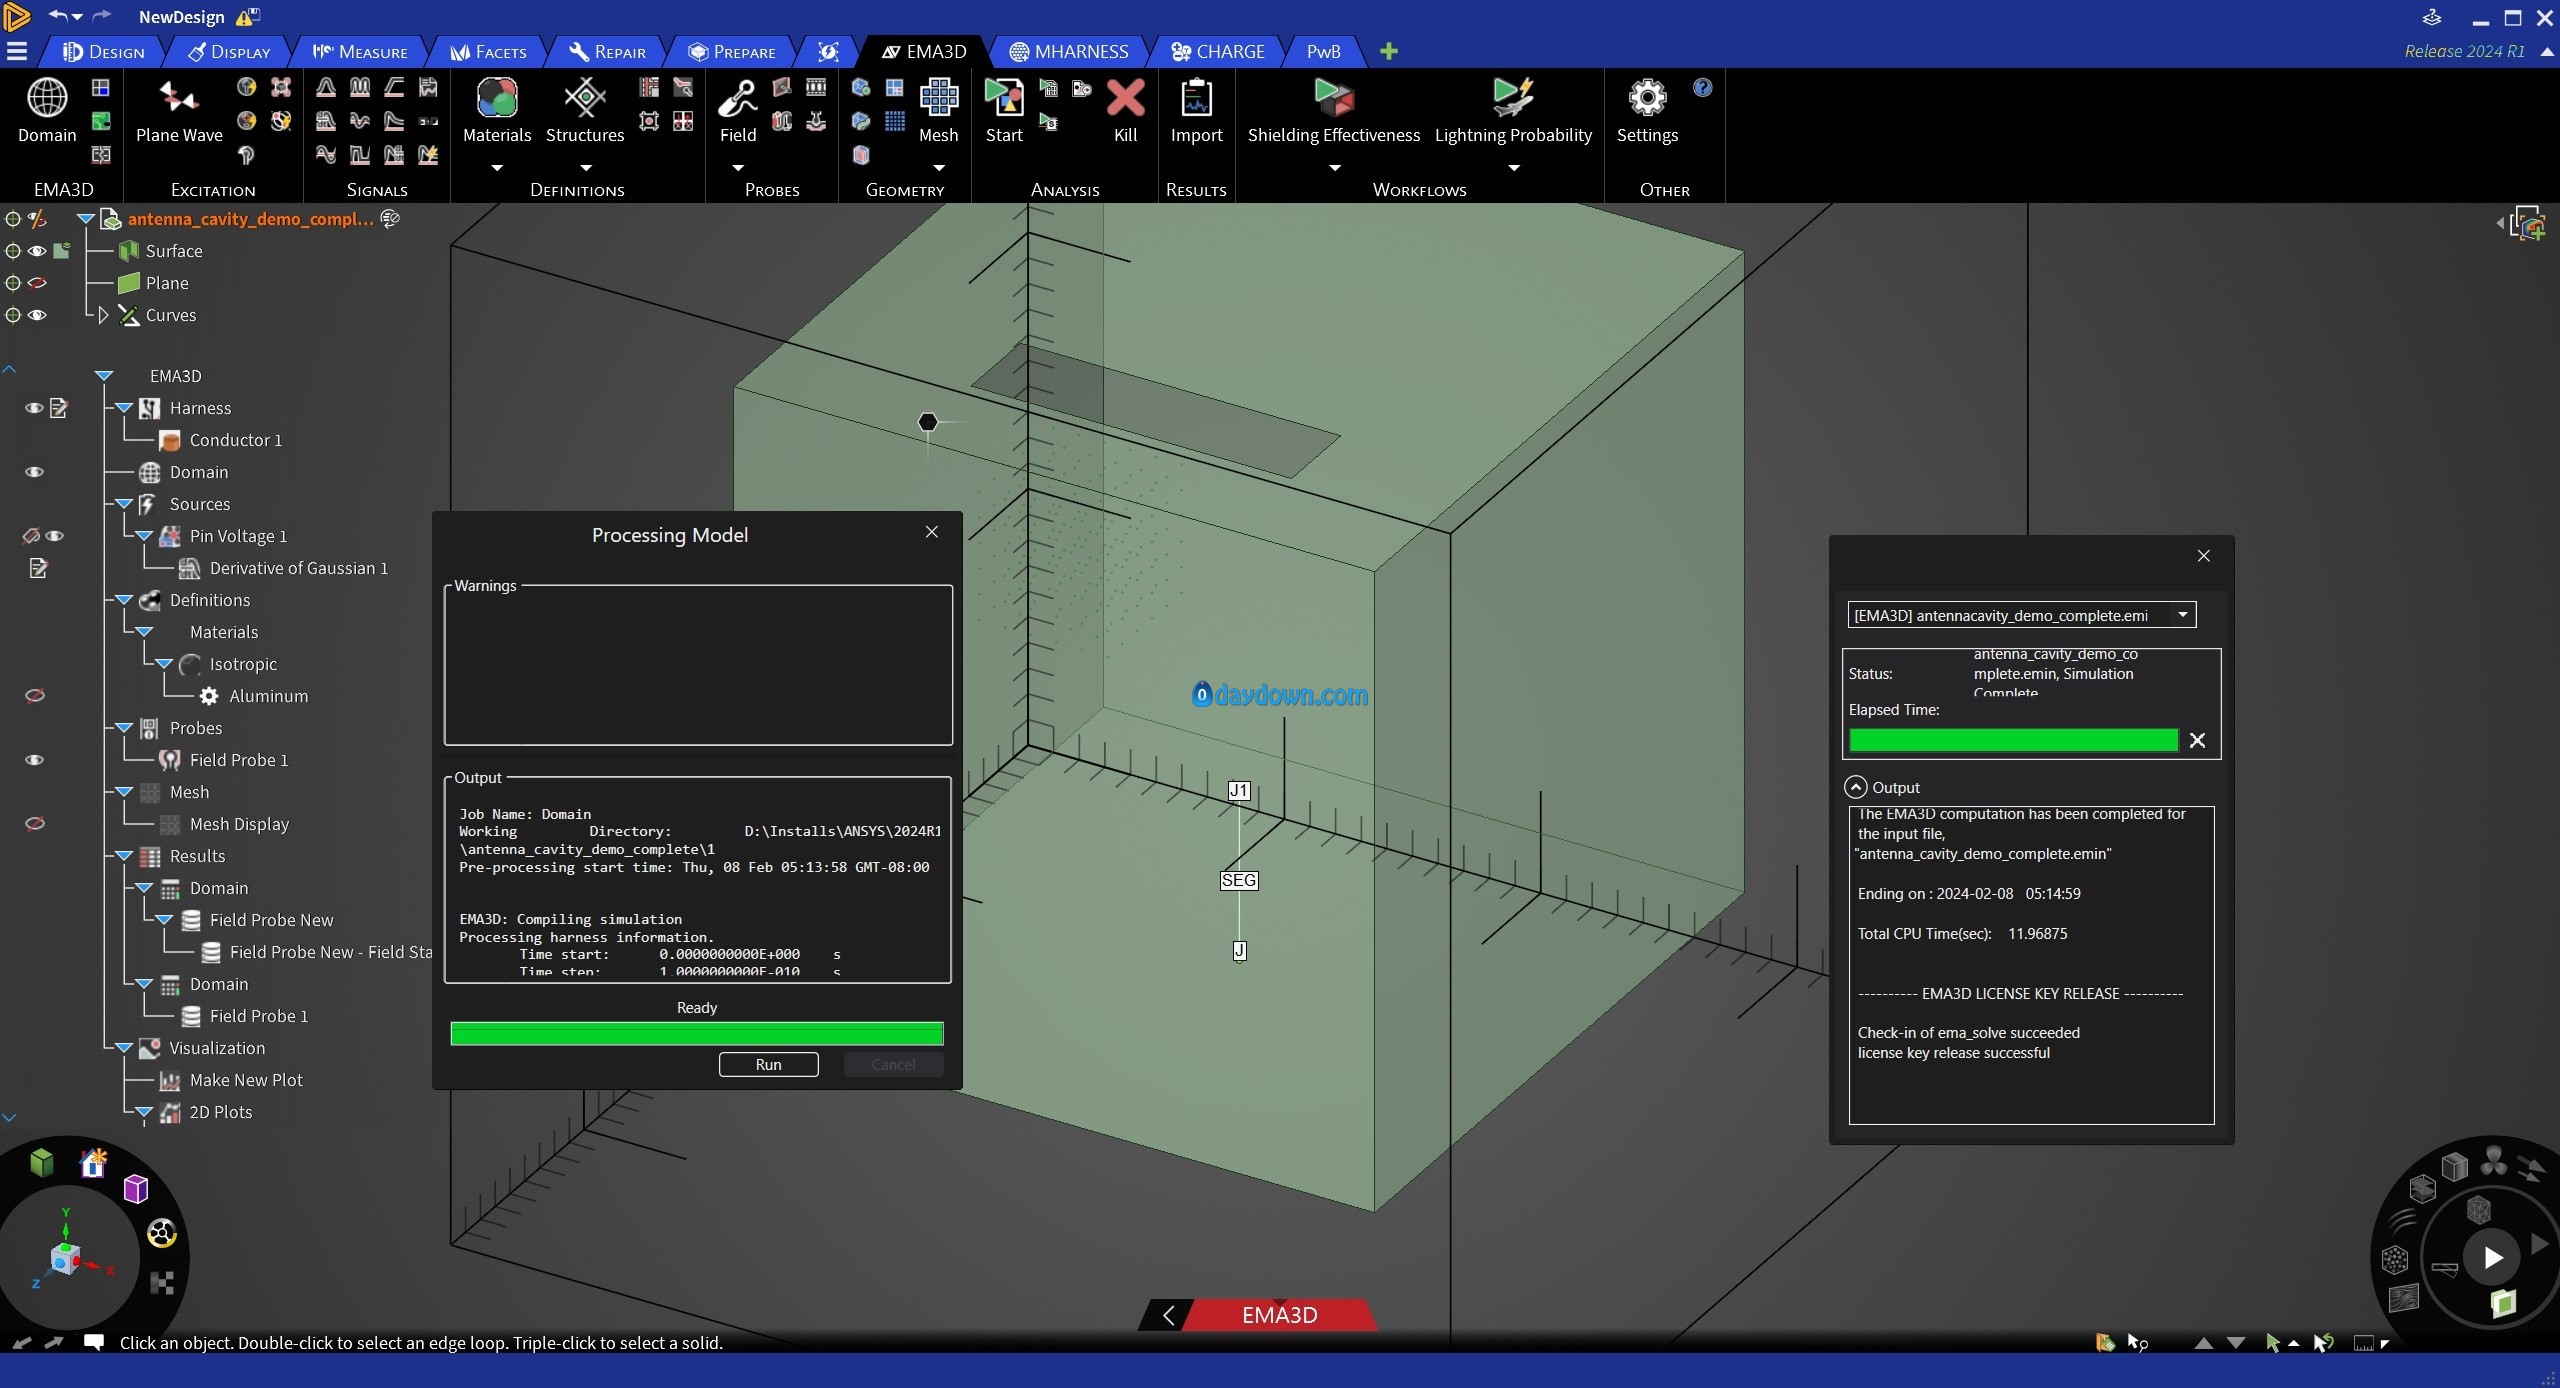
Task: Click the Start analysis icon
Action: click(1004, 98)
